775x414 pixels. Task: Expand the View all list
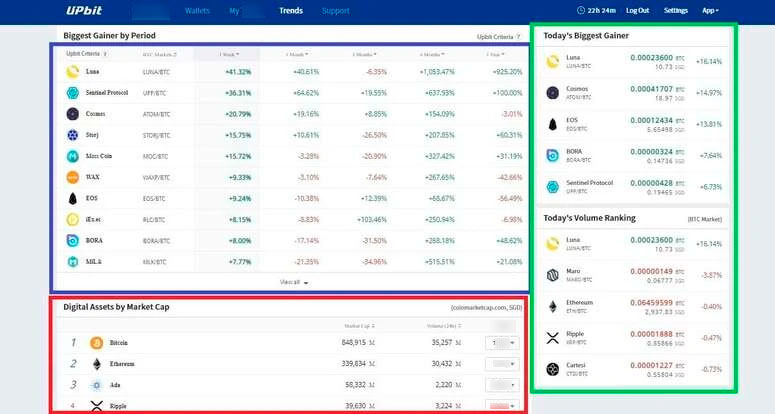pyautogui.click(x=293, y=282)
